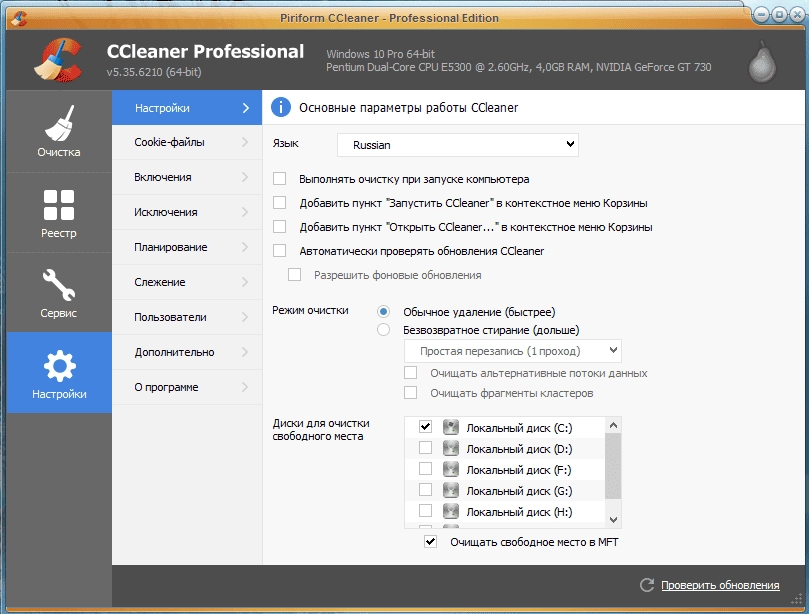The width and height of the screenshot is (809, 614).
Task: Open Простая перезапись (1 проход) dropdown
Action: coord(513,351)
